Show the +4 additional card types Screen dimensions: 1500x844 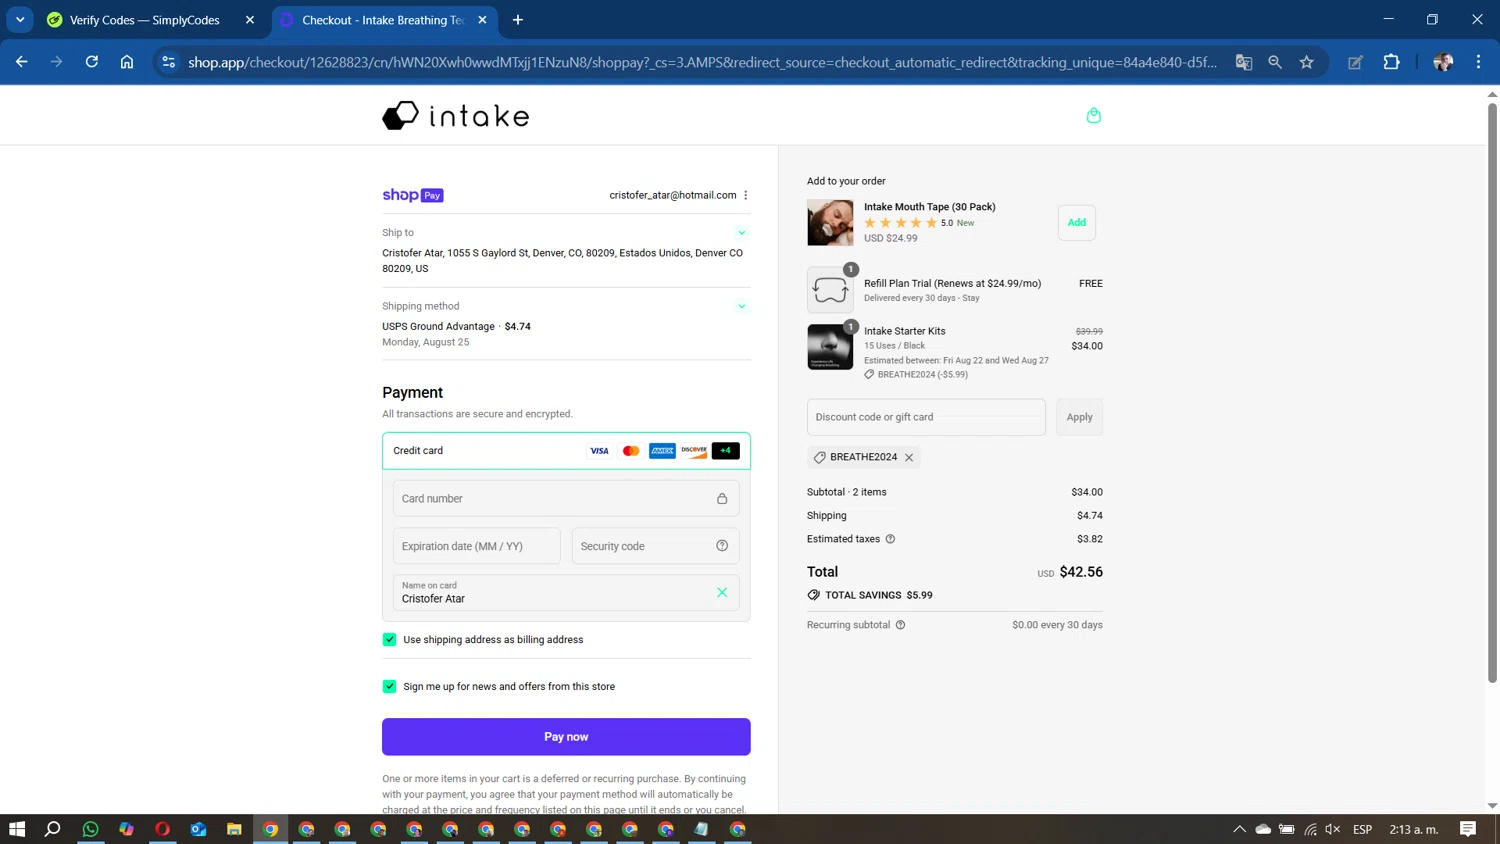(x=726, y=451)
